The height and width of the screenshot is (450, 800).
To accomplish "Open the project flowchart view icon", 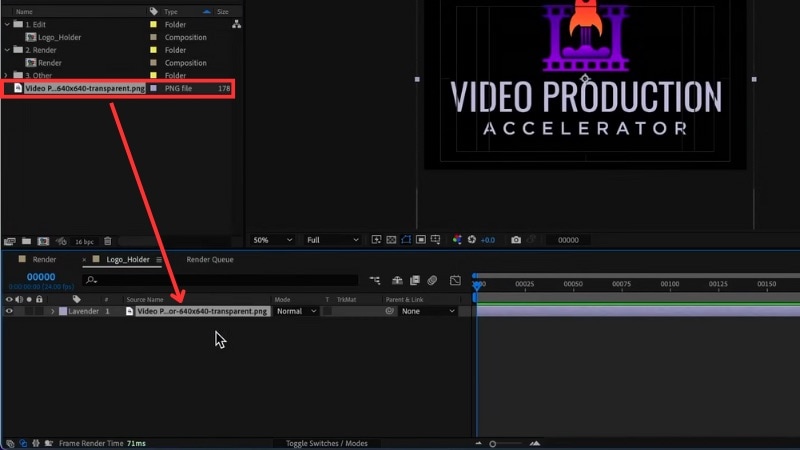I will (236, 24).
